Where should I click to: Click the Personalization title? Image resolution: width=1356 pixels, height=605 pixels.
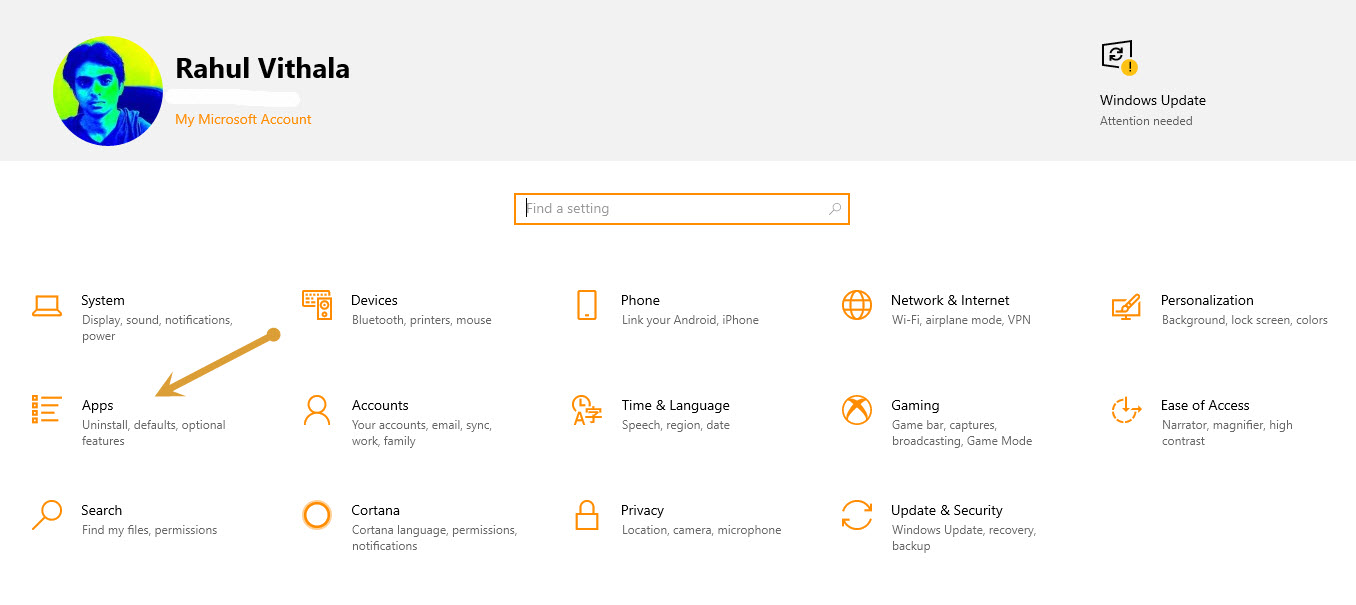coord(1207,300)
